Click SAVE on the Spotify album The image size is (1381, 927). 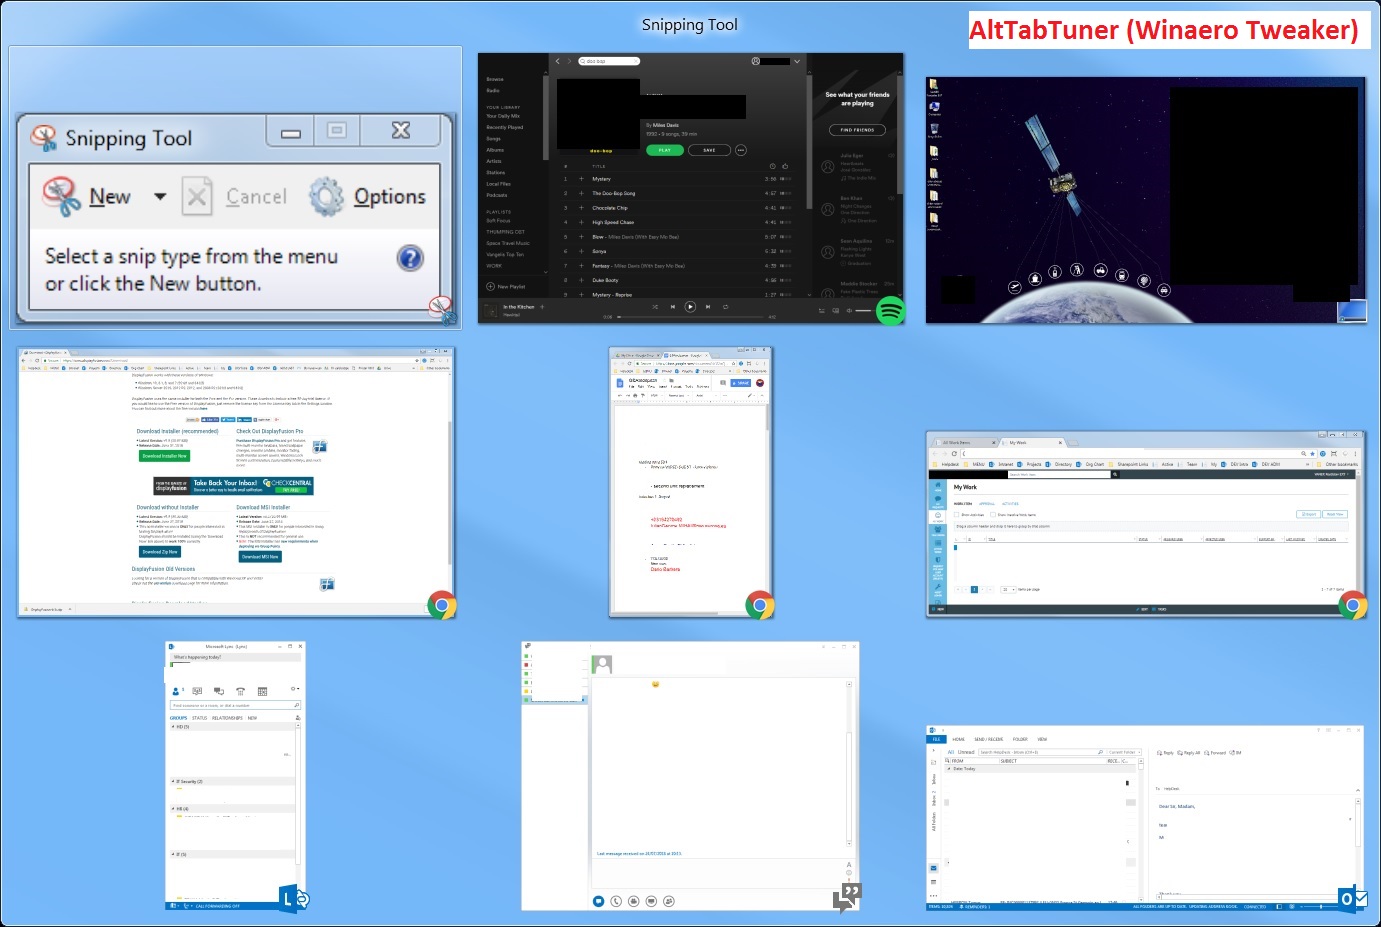point(709,150)
